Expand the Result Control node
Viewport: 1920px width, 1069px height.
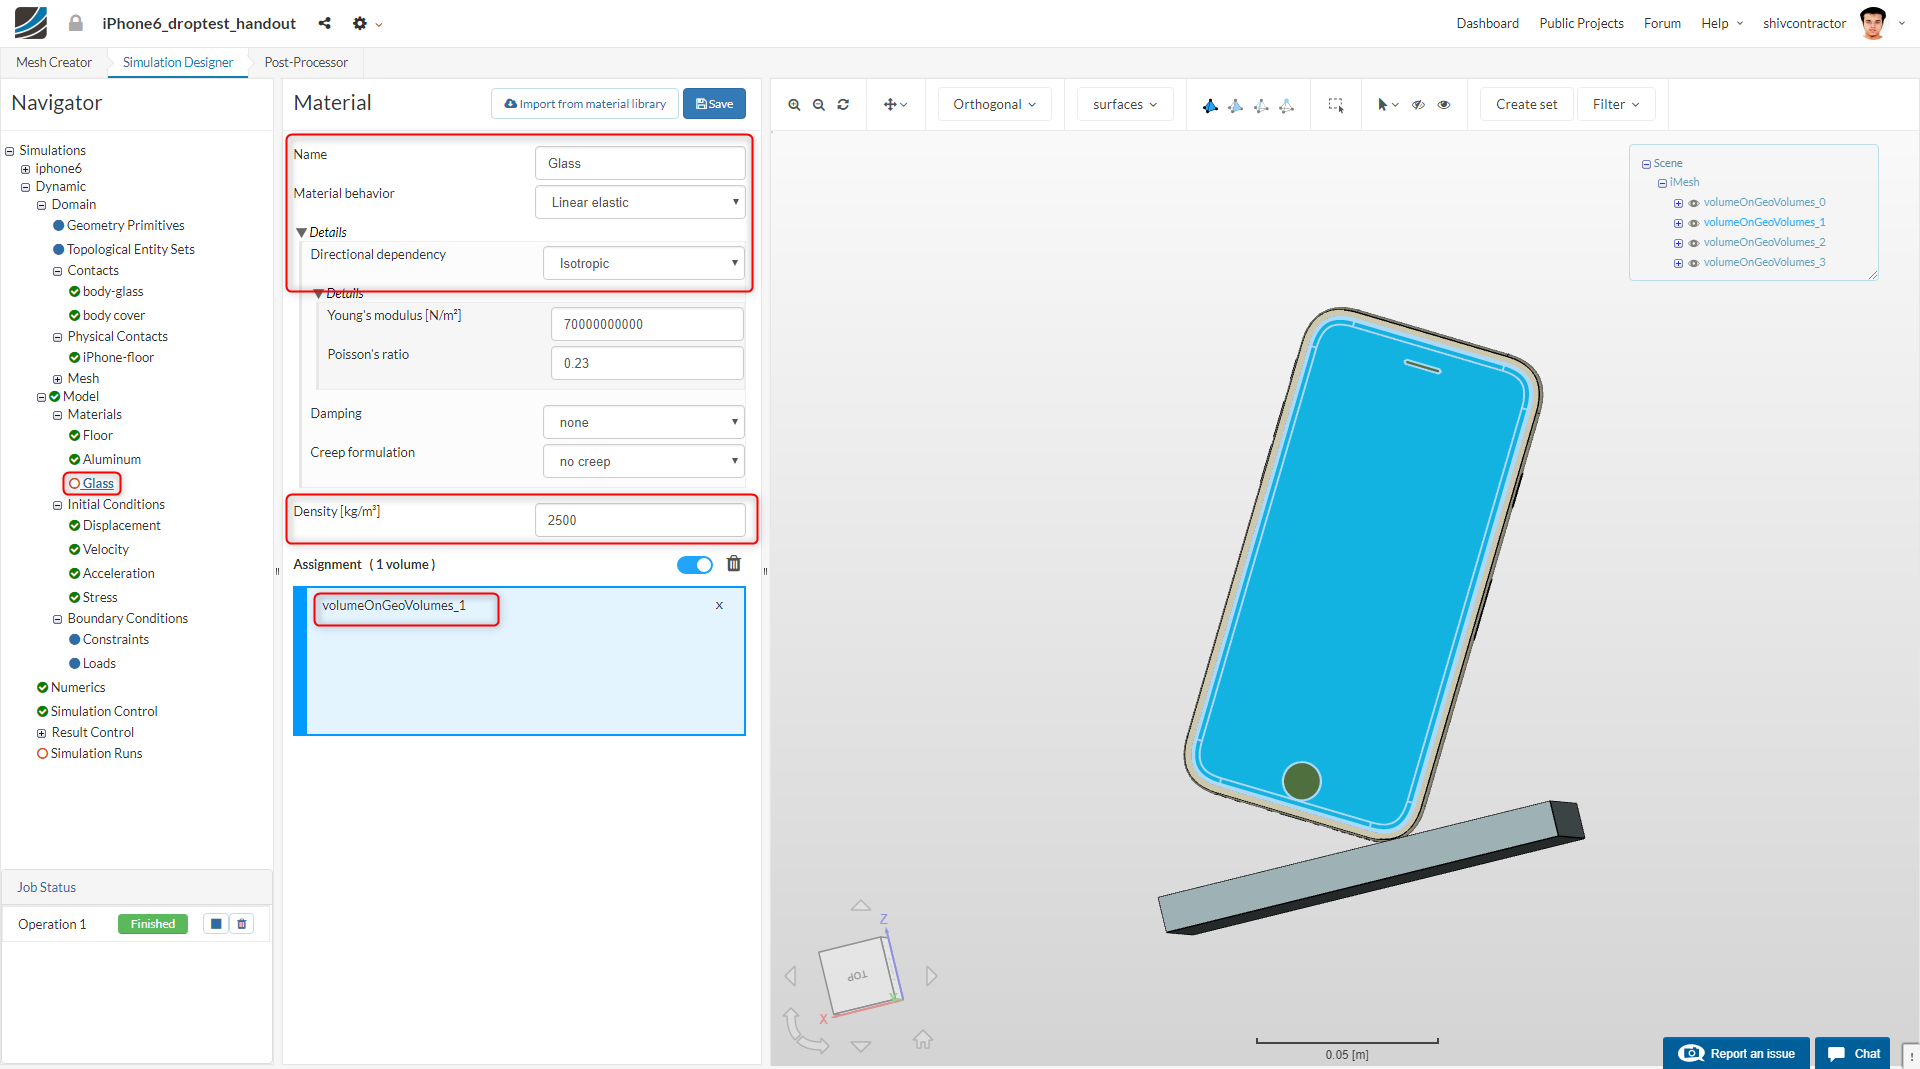tap(42, 733)
